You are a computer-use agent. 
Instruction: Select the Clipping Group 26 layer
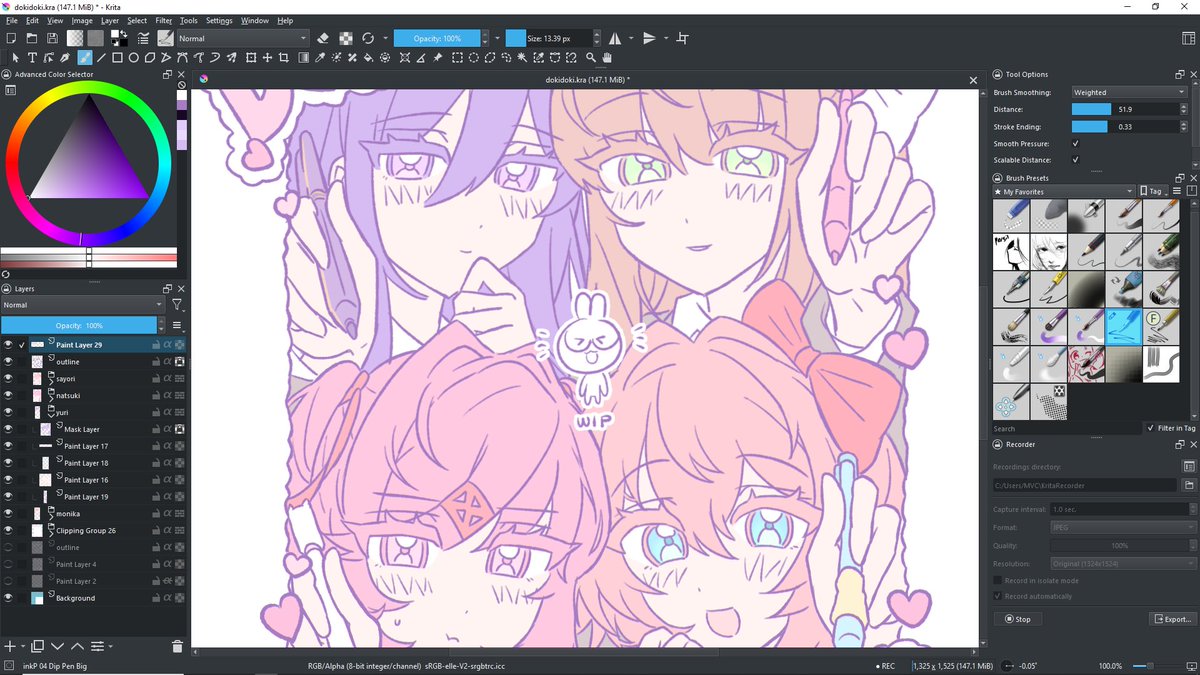click(86, 530)
